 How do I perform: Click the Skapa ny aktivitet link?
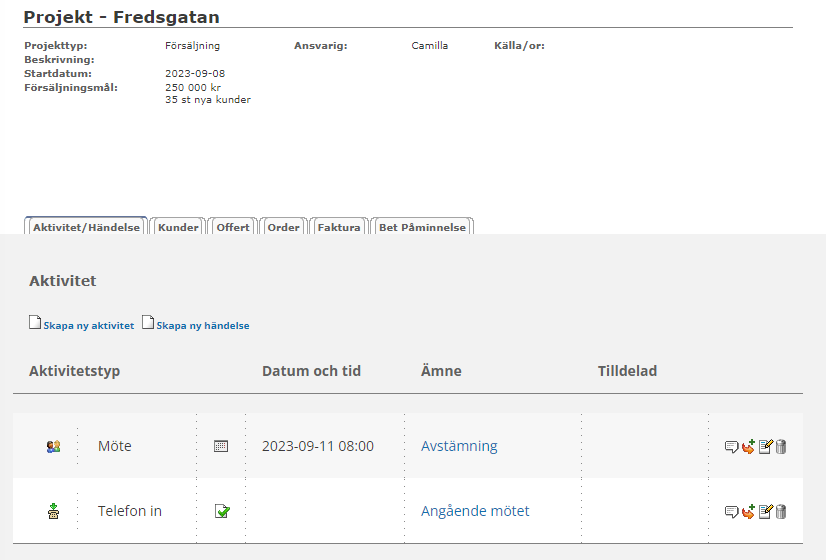(88, 326)
